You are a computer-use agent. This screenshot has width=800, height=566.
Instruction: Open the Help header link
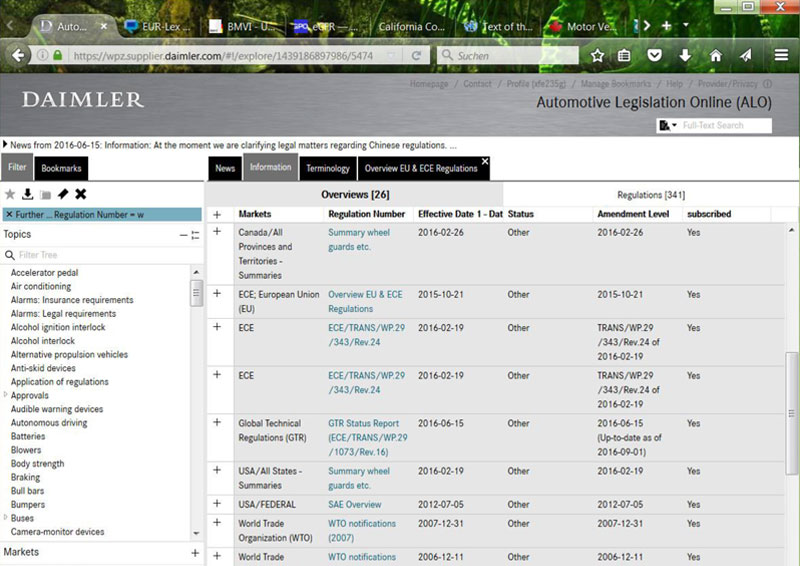674,84
